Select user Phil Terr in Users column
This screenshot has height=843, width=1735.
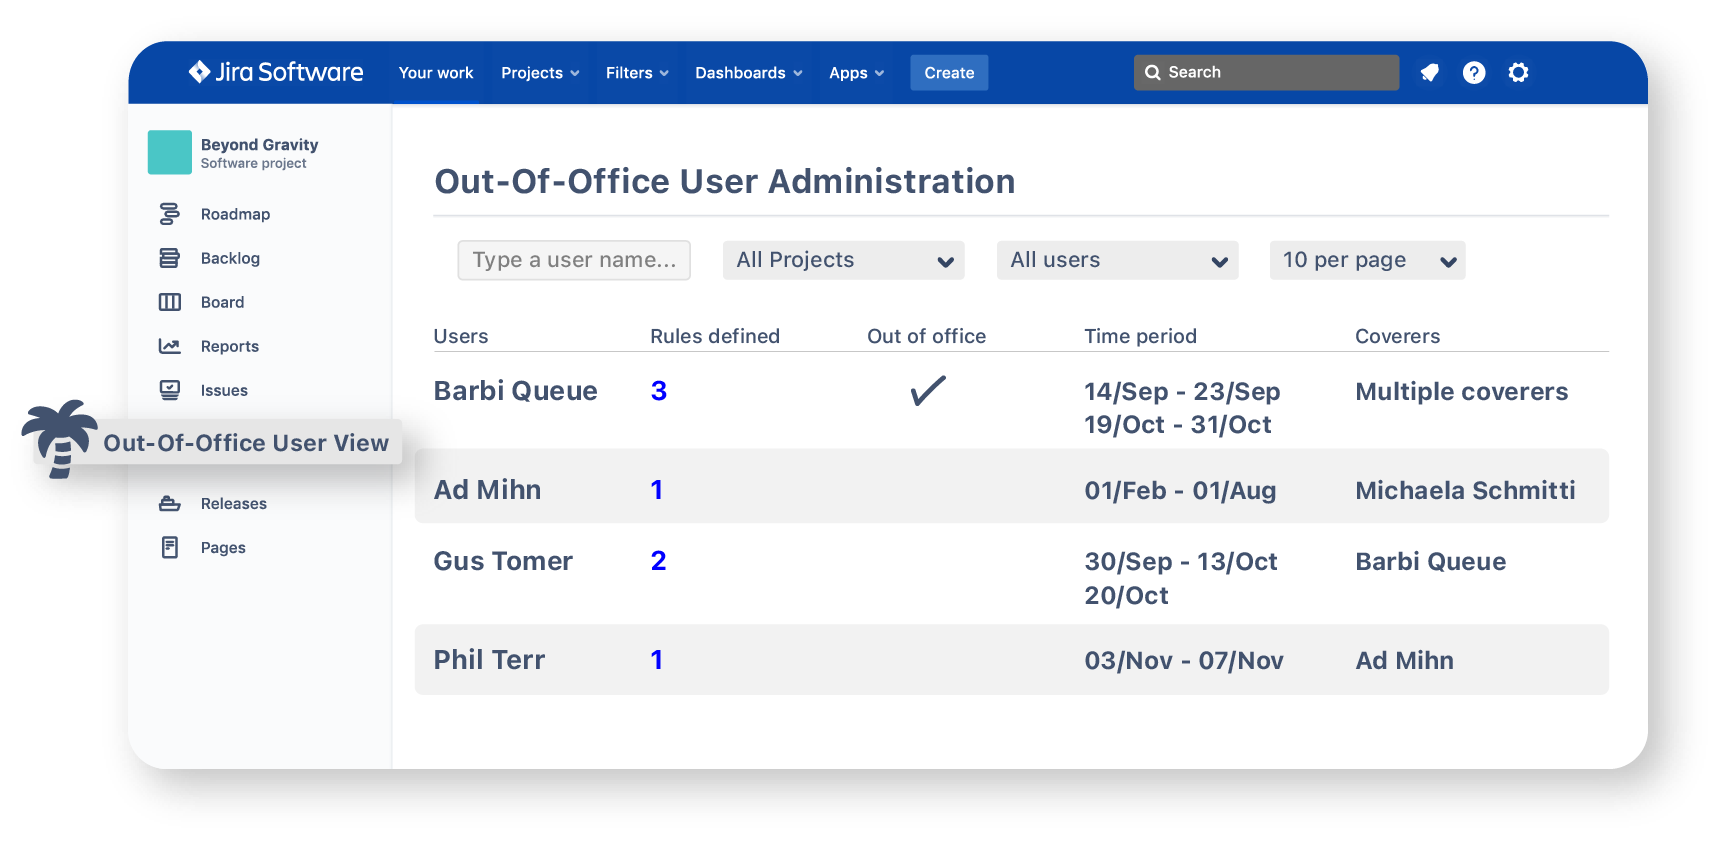tap(489, 660)
